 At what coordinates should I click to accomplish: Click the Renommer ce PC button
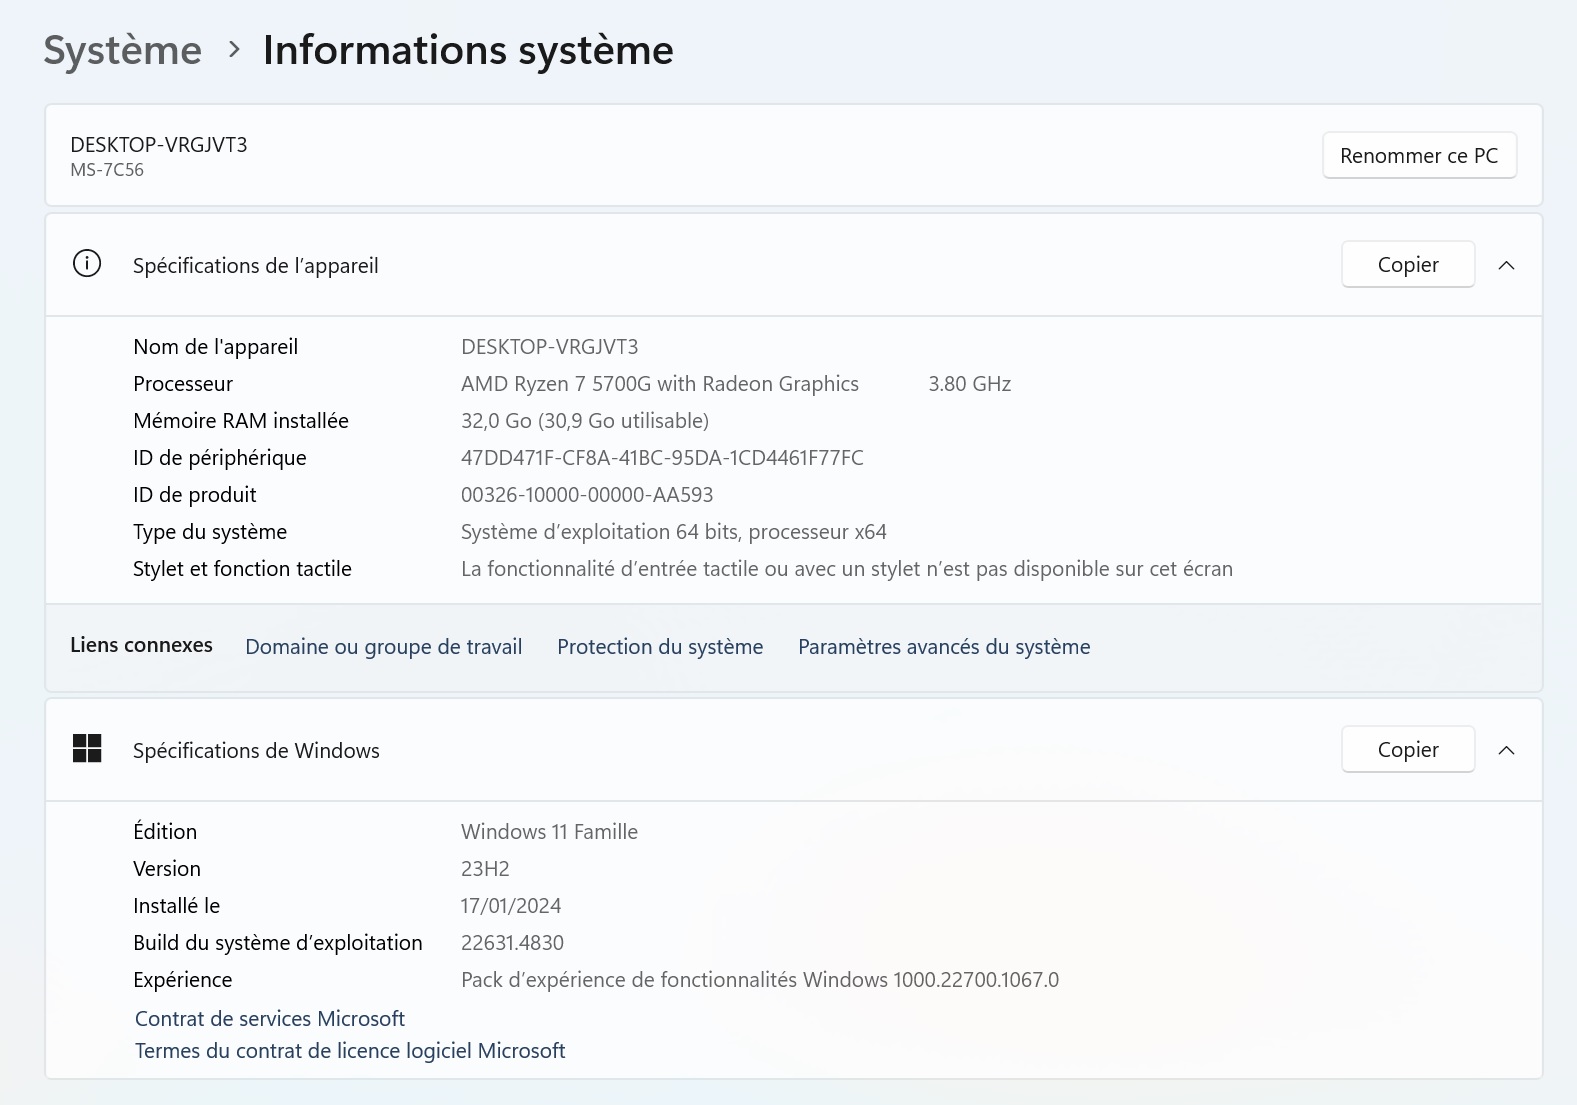[1419, 156]
